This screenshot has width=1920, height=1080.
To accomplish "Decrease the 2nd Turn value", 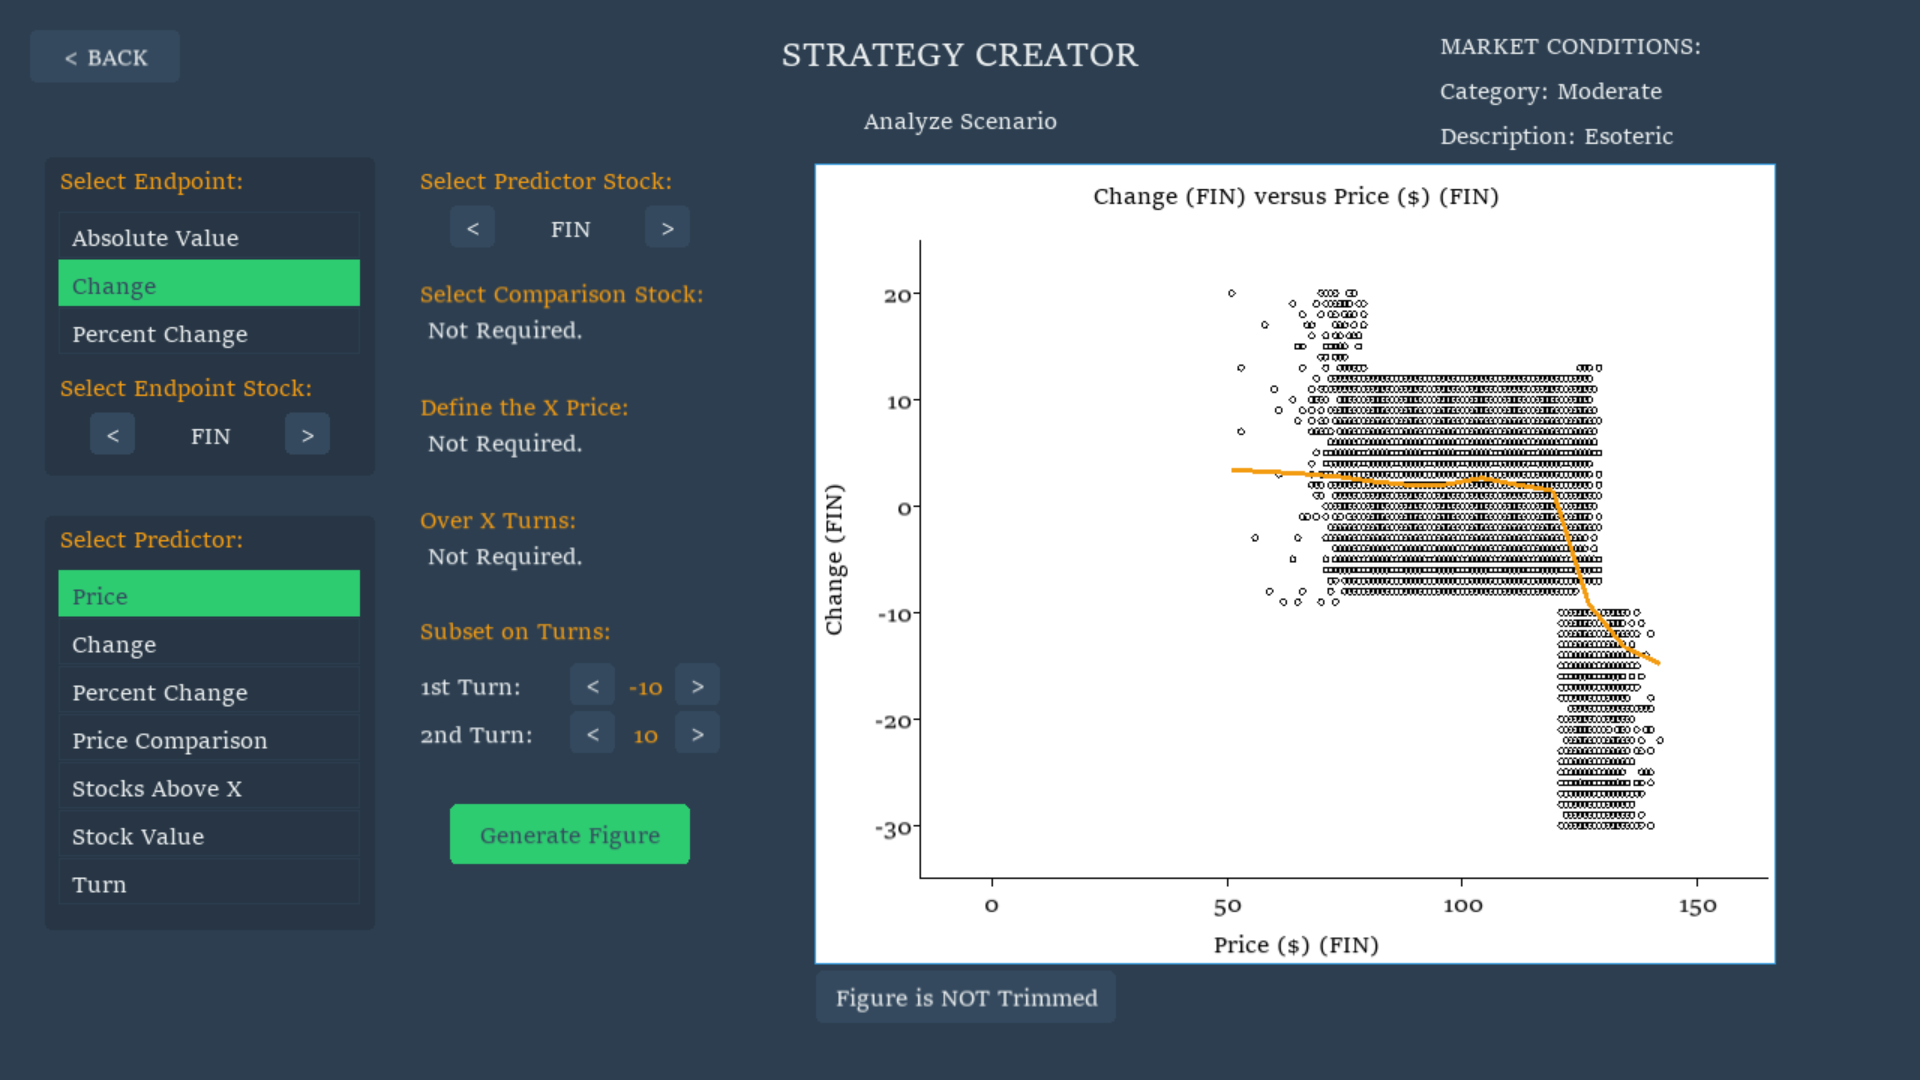I will tap(592, 734).
